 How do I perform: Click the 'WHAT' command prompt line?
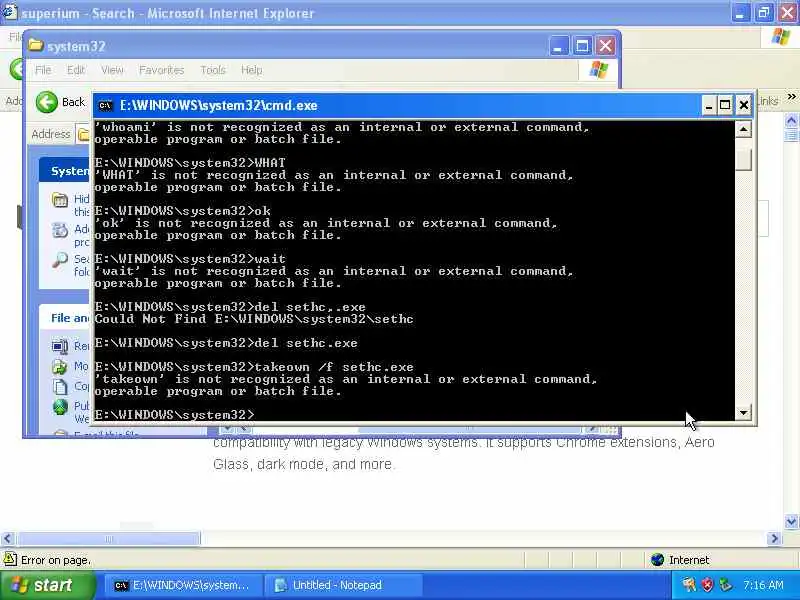coord(190,163)
